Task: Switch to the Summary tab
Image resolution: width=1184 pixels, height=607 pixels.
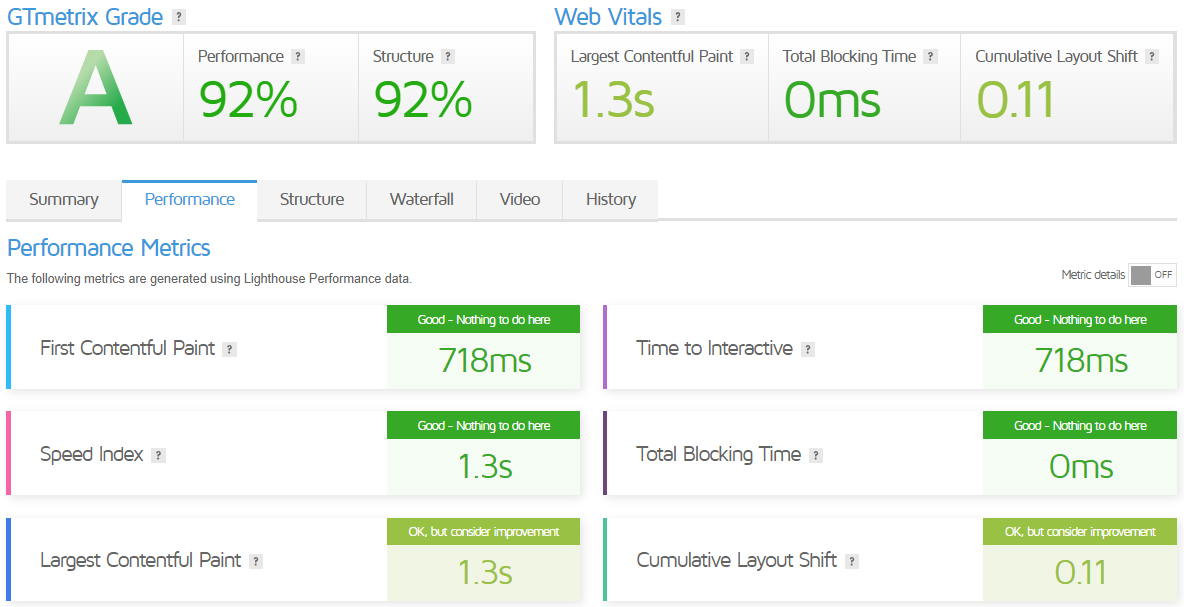Action: point(63,200)
